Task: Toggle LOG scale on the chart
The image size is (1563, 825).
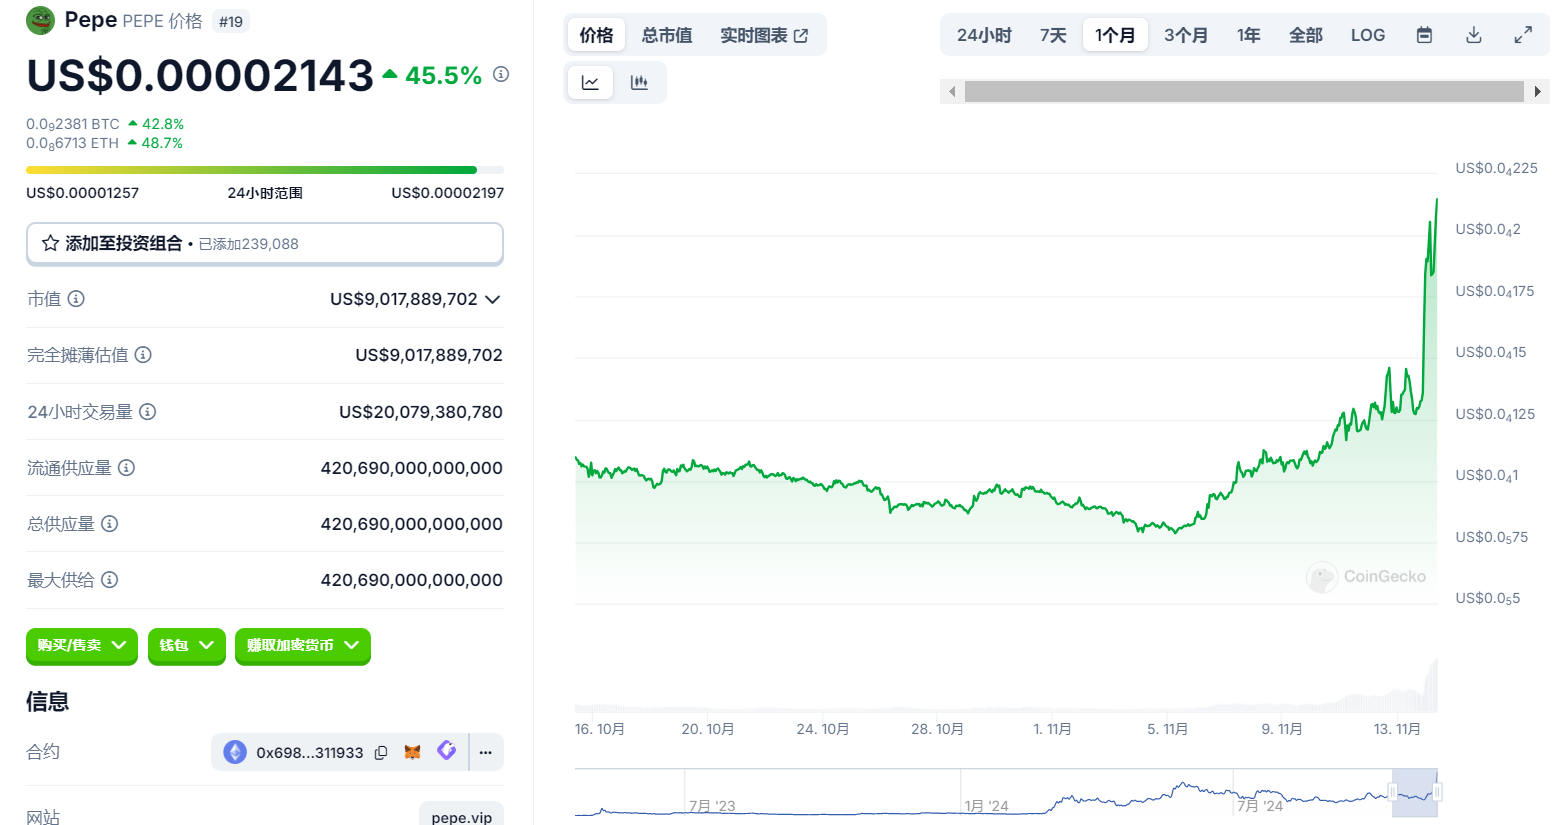Action: coord(1368,35)
